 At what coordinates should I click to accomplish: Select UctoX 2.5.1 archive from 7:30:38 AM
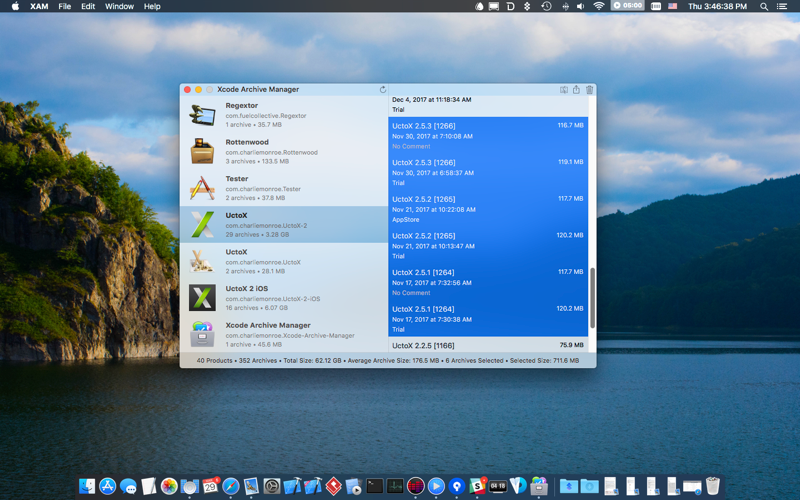coord(488,319)
